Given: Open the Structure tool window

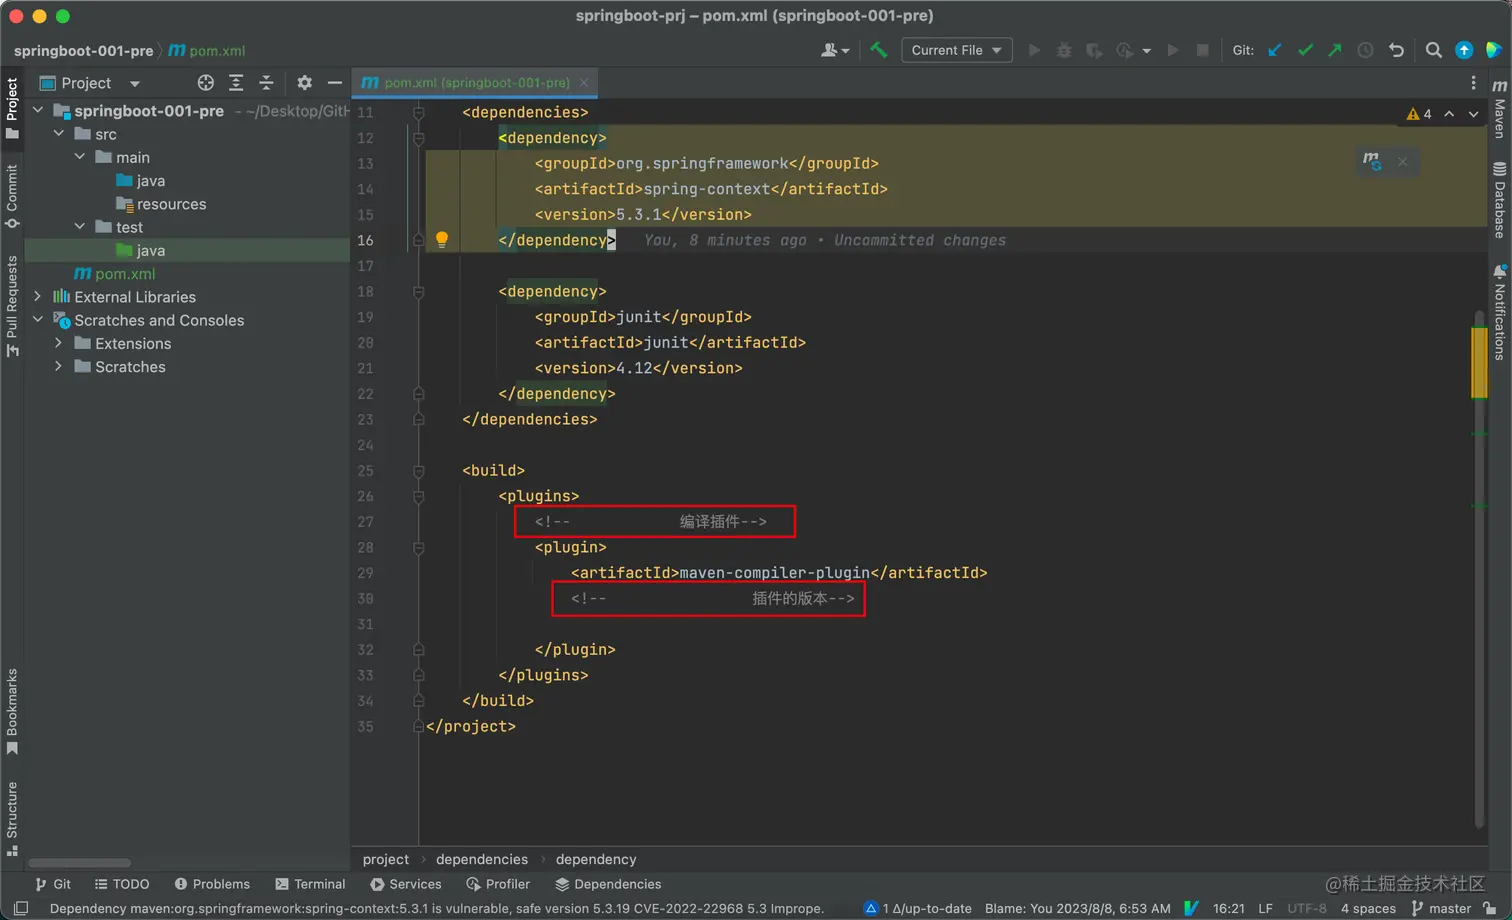Looking at the screenshot, I should (x=12, y=819).
